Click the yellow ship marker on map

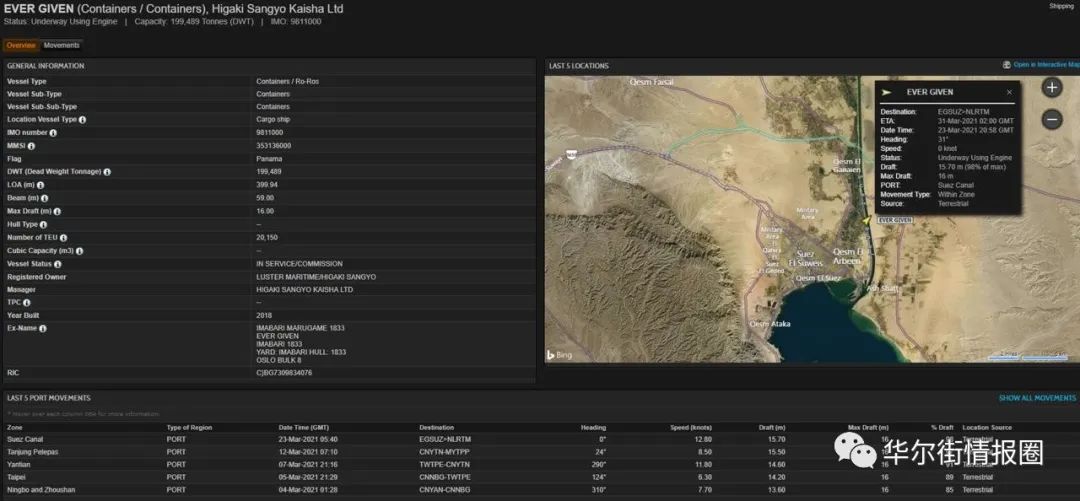(866, 221)
